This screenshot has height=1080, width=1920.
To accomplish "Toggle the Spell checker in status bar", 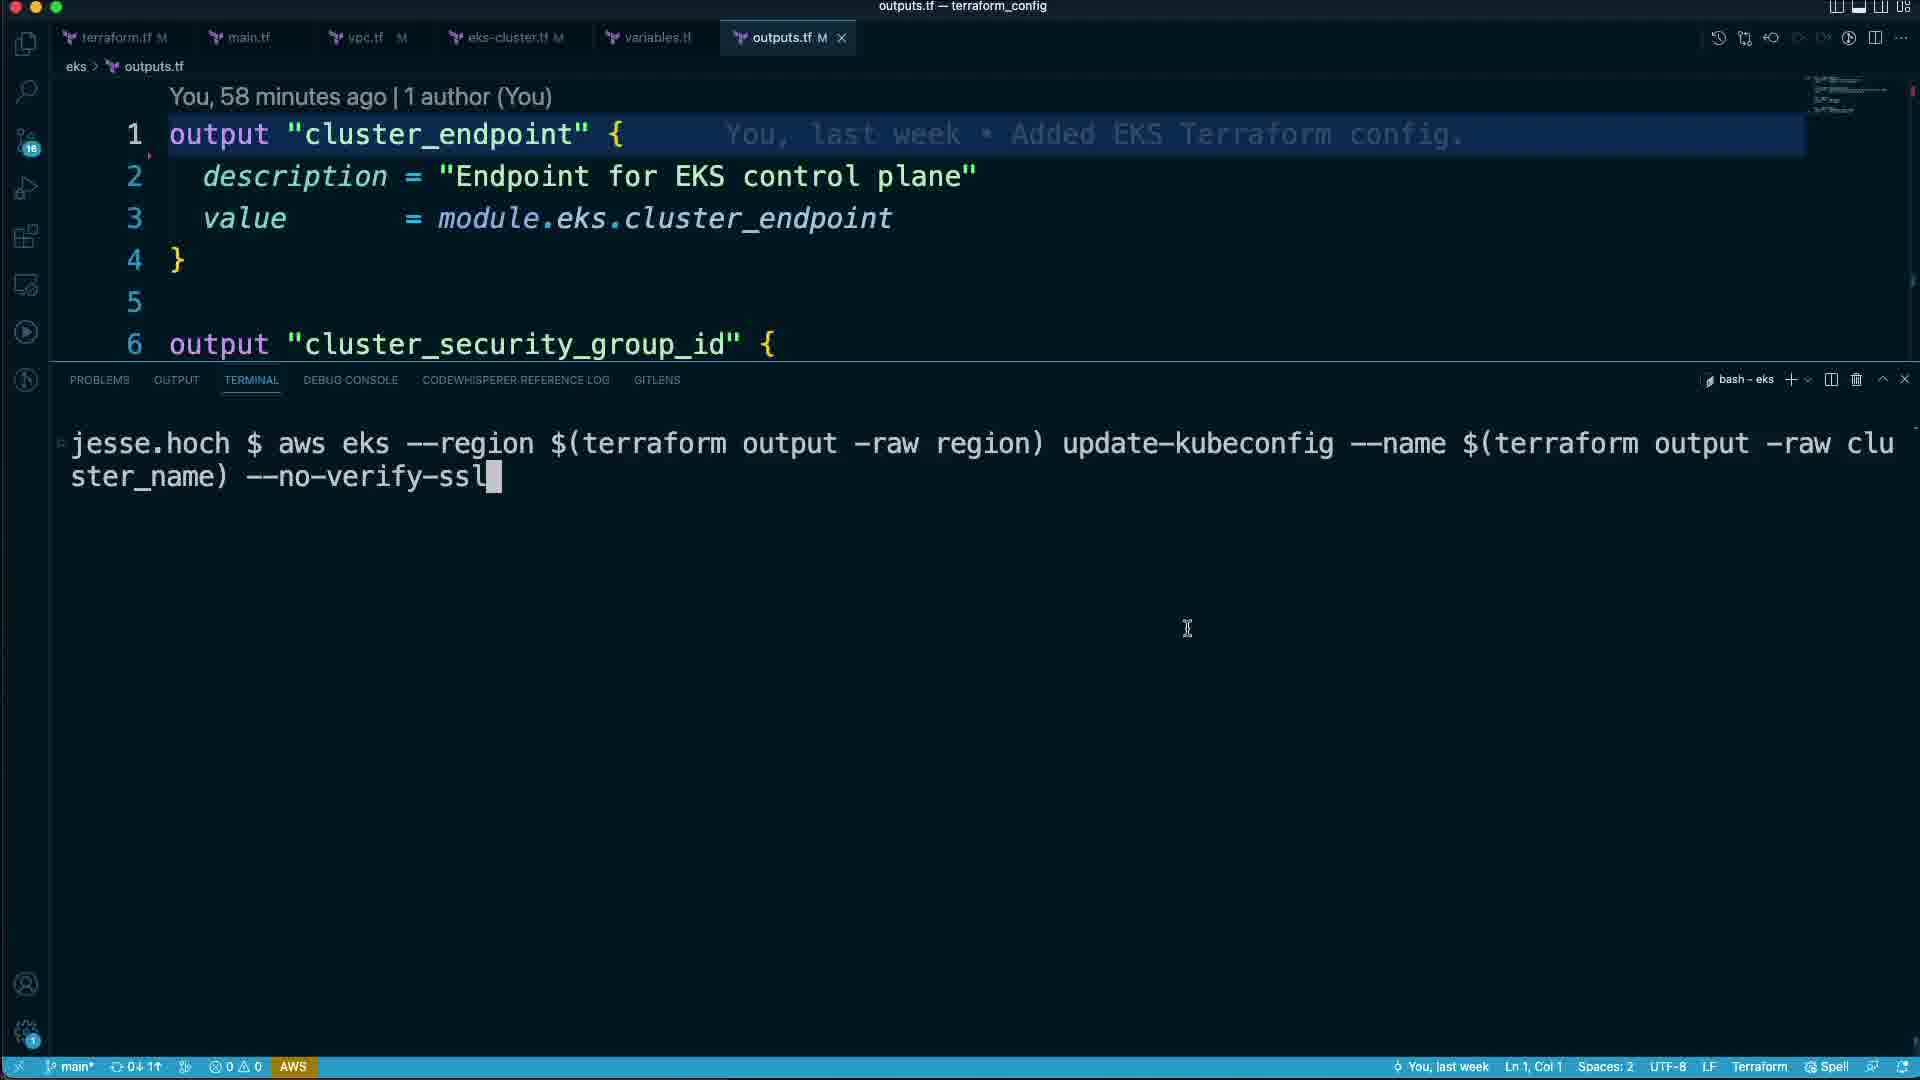I will coord(1827,1067).
